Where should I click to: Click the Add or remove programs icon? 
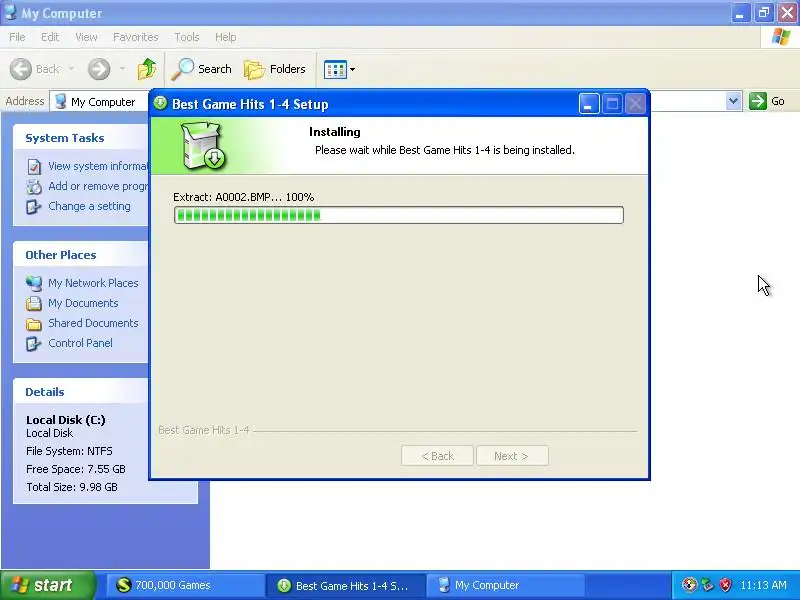[34, 187]
